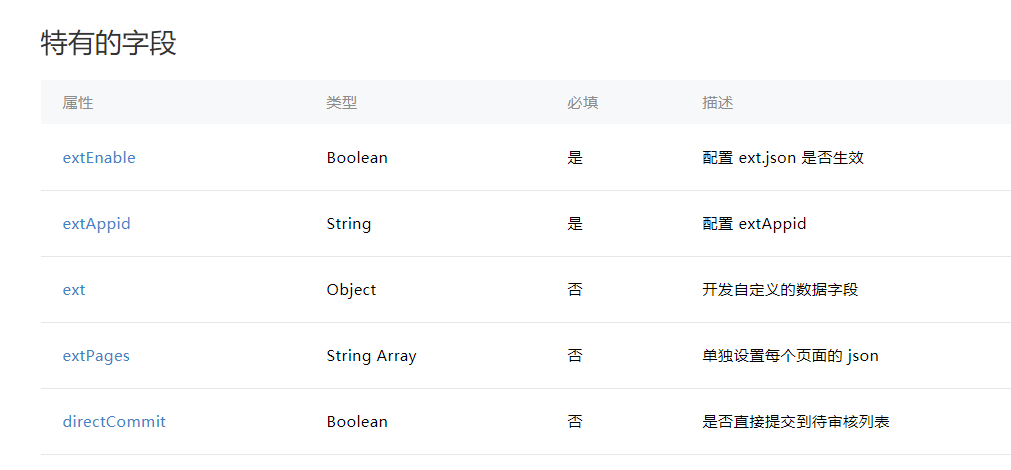The image size is (1011, 470).
Task: Click the 必填 column header
Action: (x=583, y=103)
